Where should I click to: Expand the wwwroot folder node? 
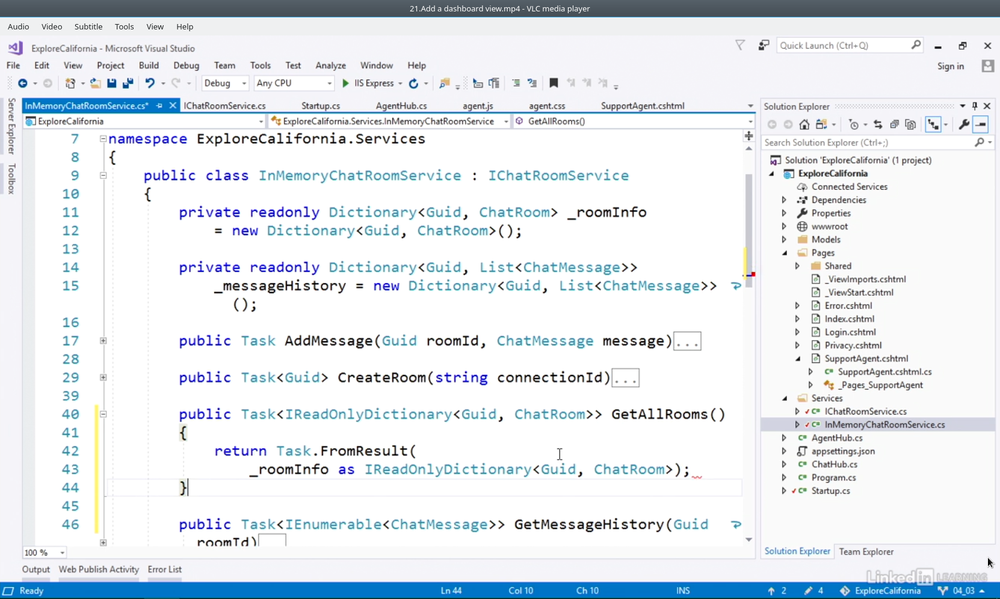784,226
